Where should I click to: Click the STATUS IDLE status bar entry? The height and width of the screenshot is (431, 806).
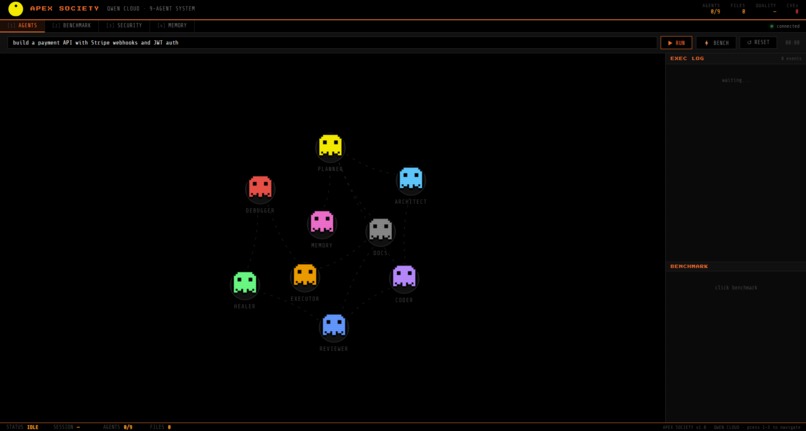(x=23, y=427)
